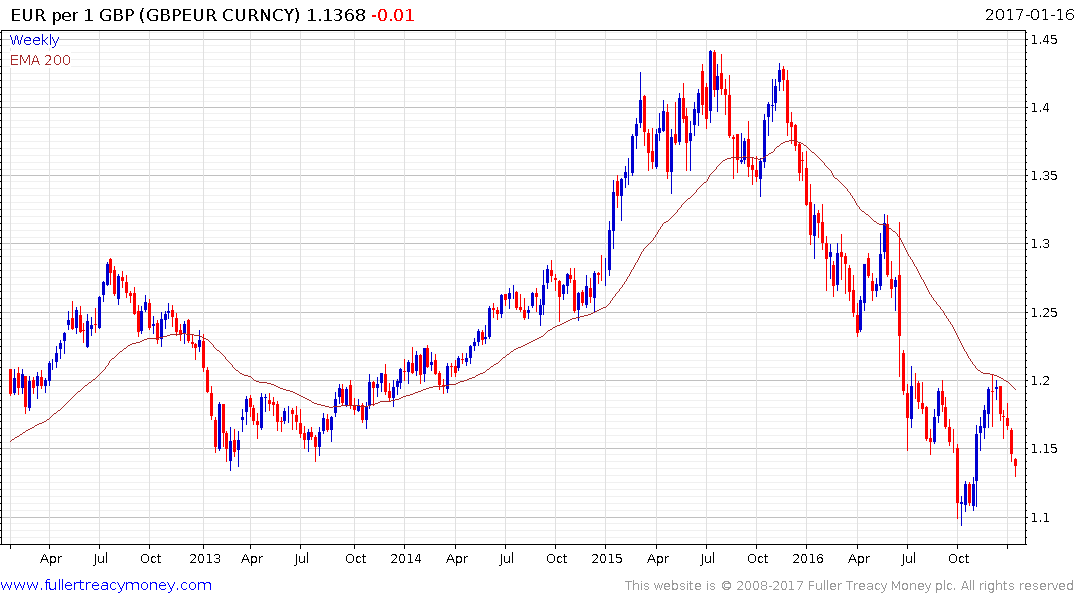Click the EMA 200 legend label
Image resolution: width=1075 pixels, height=600 pixels.
click(40, 60)
